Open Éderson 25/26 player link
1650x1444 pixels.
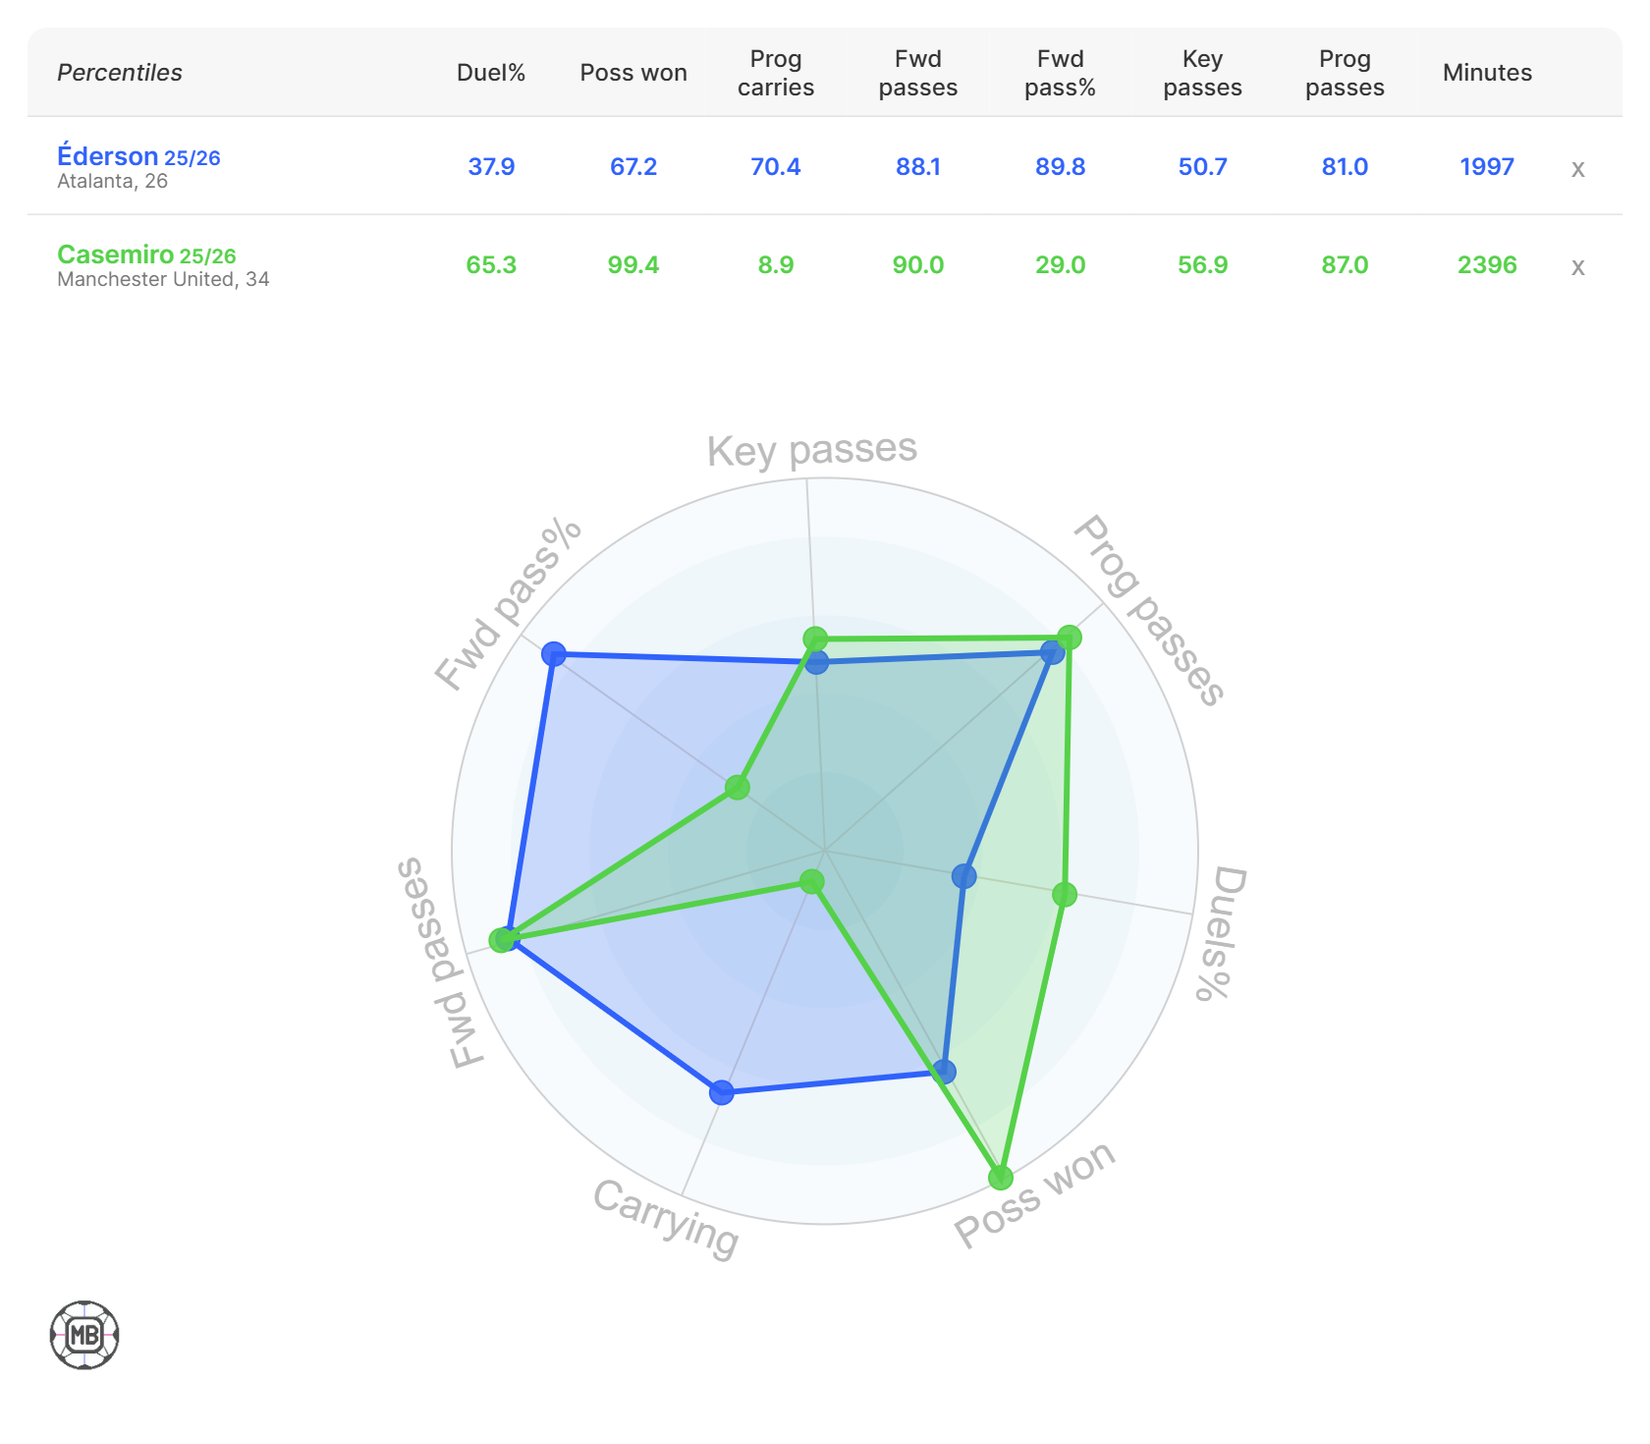point(138,157)
